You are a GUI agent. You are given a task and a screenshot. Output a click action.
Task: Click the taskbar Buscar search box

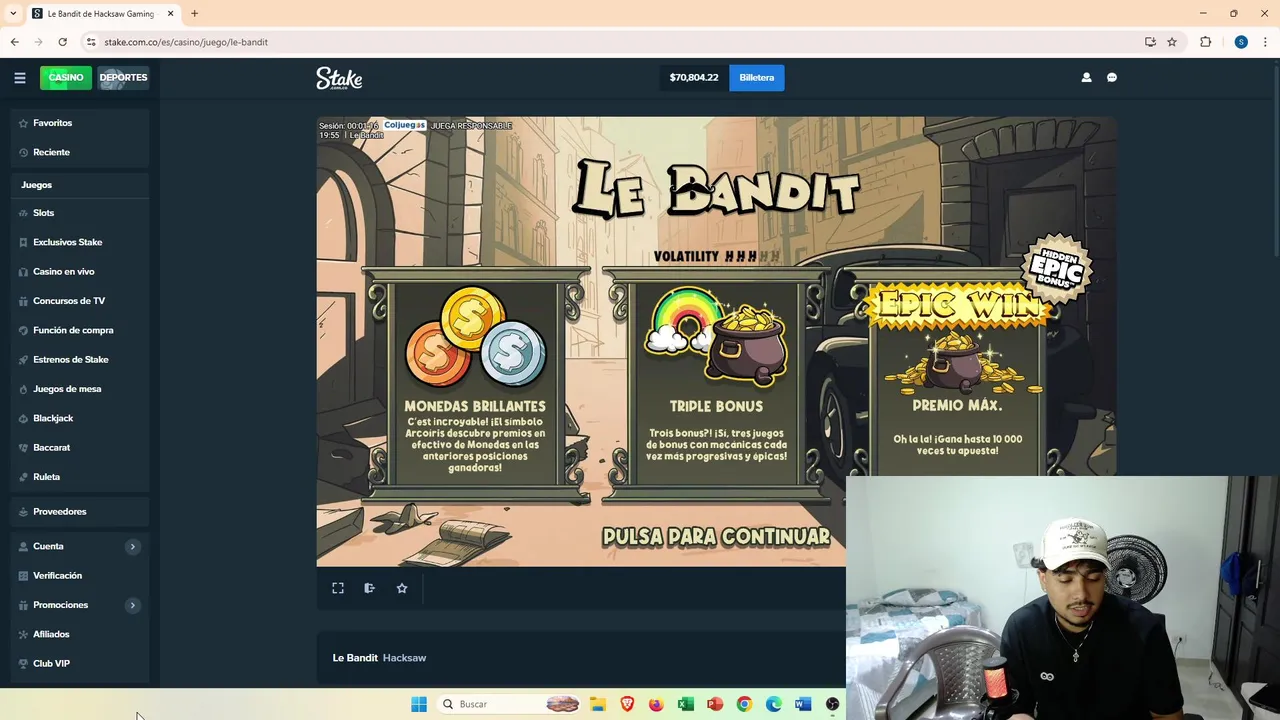pos(510,704)
